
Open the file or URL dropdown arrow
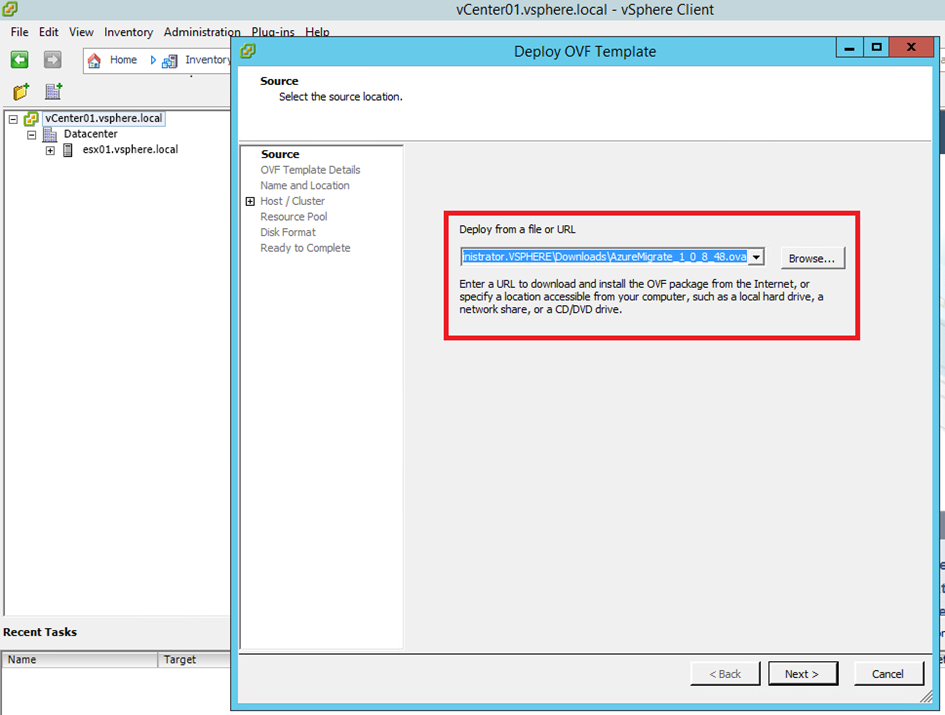point(756,257)
